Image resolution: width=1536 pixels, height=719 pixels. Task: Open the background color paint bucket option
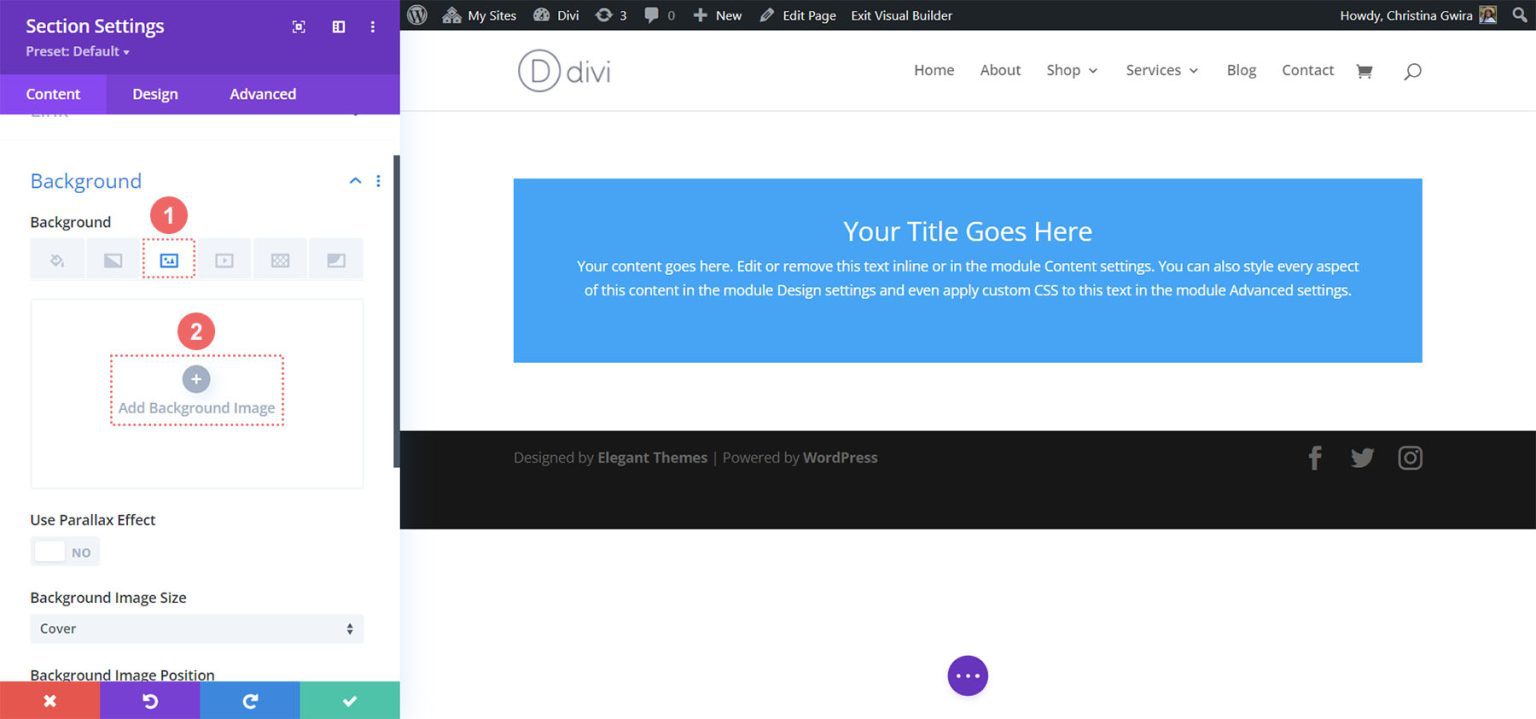[56, 258]
